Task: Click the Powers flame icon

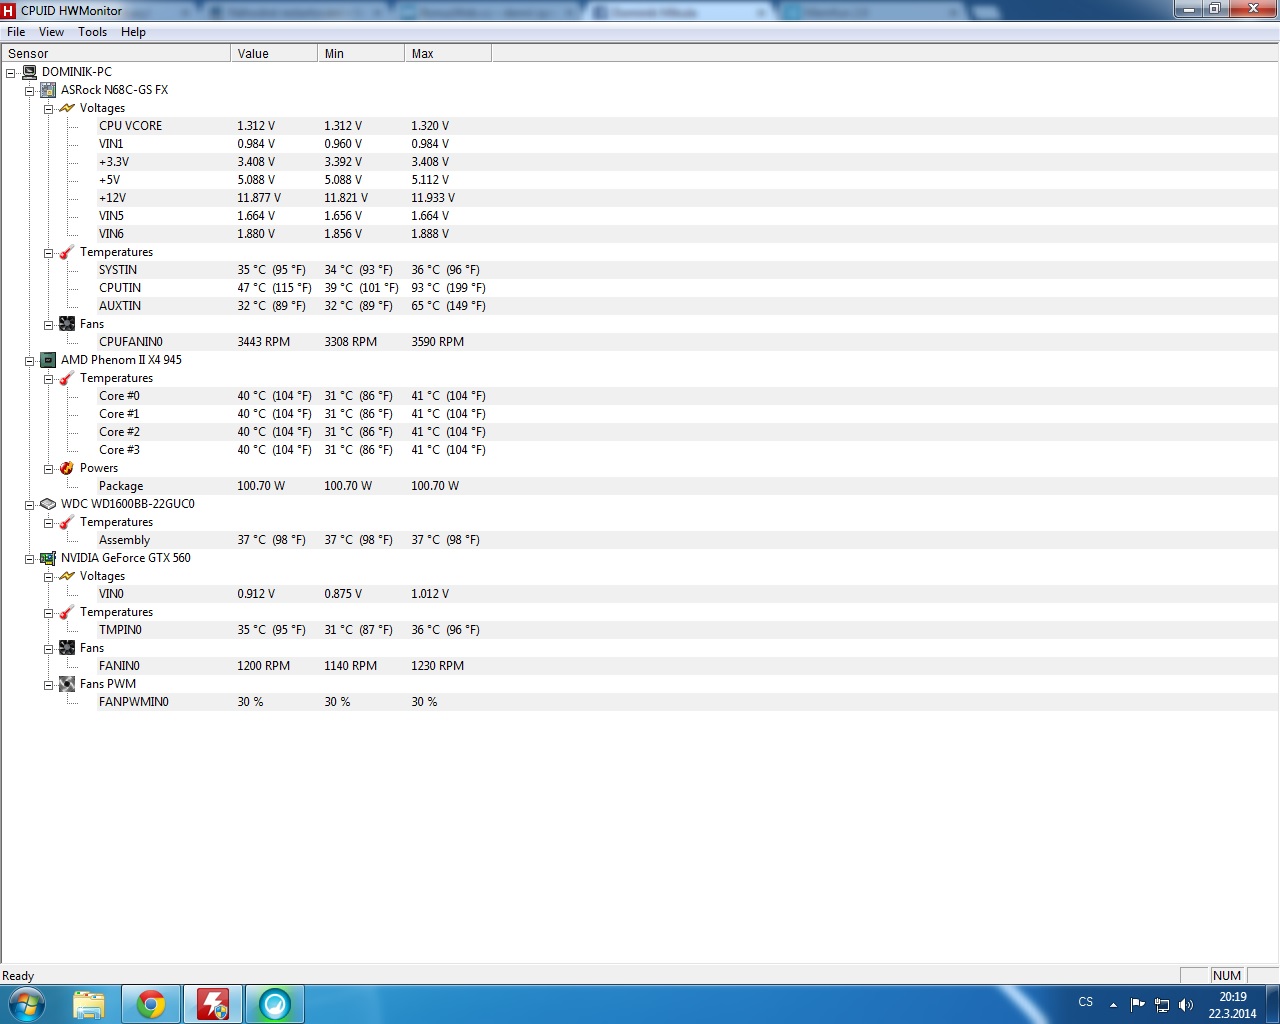Action: pos(67,468)
